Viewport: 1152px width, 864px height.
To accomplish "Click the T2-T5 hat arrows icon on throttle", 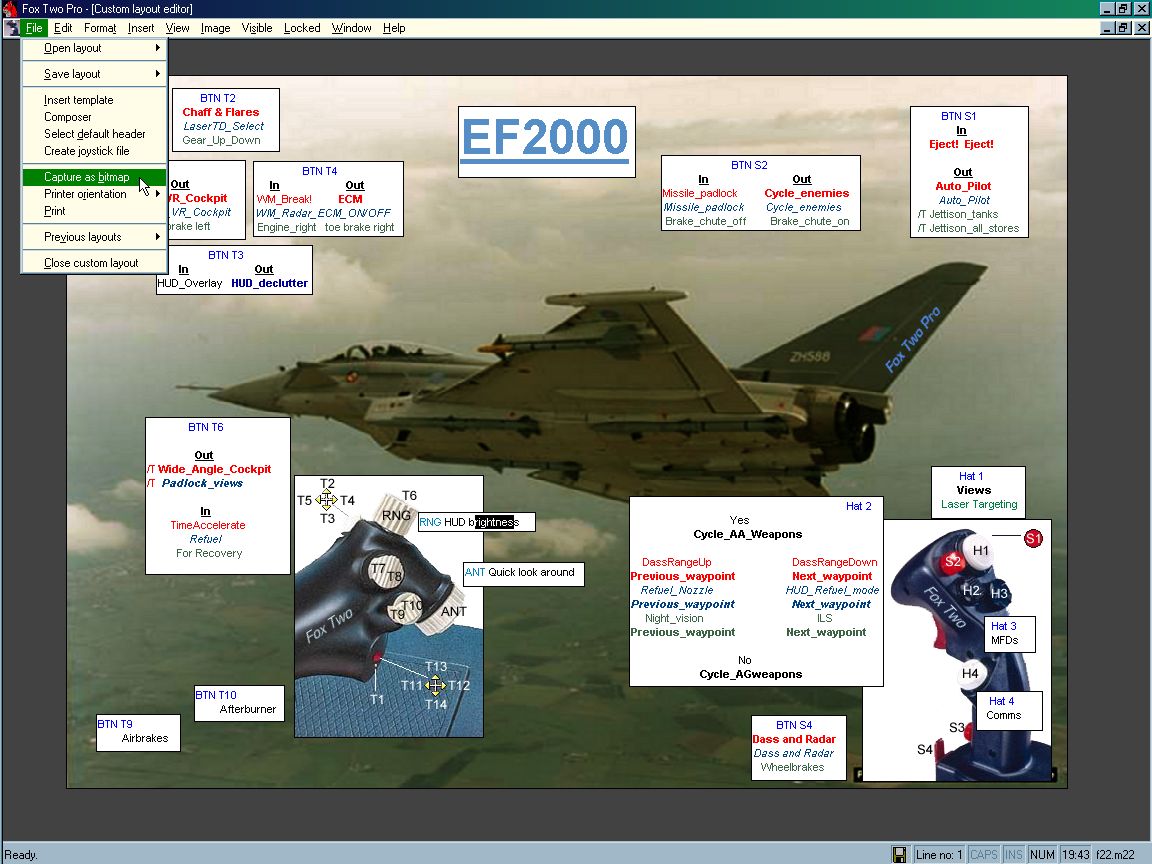I will [327, 500].
